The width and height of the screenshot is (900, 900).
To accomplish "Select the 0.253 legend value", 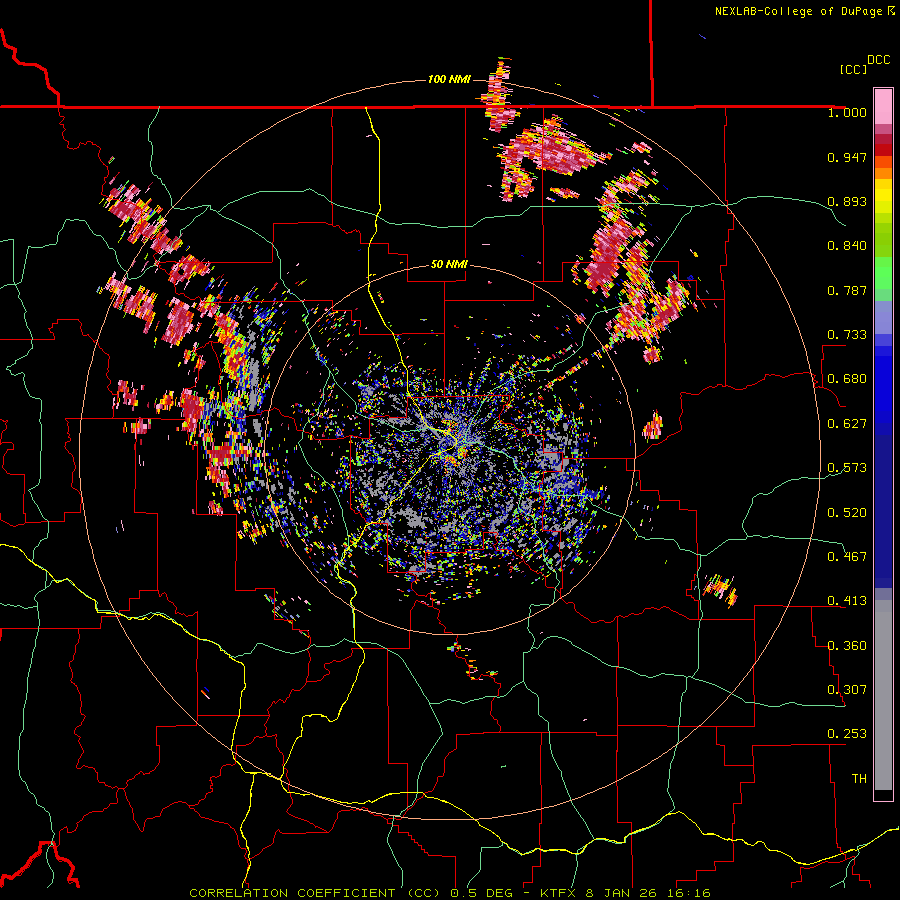I will coord(847,734).
